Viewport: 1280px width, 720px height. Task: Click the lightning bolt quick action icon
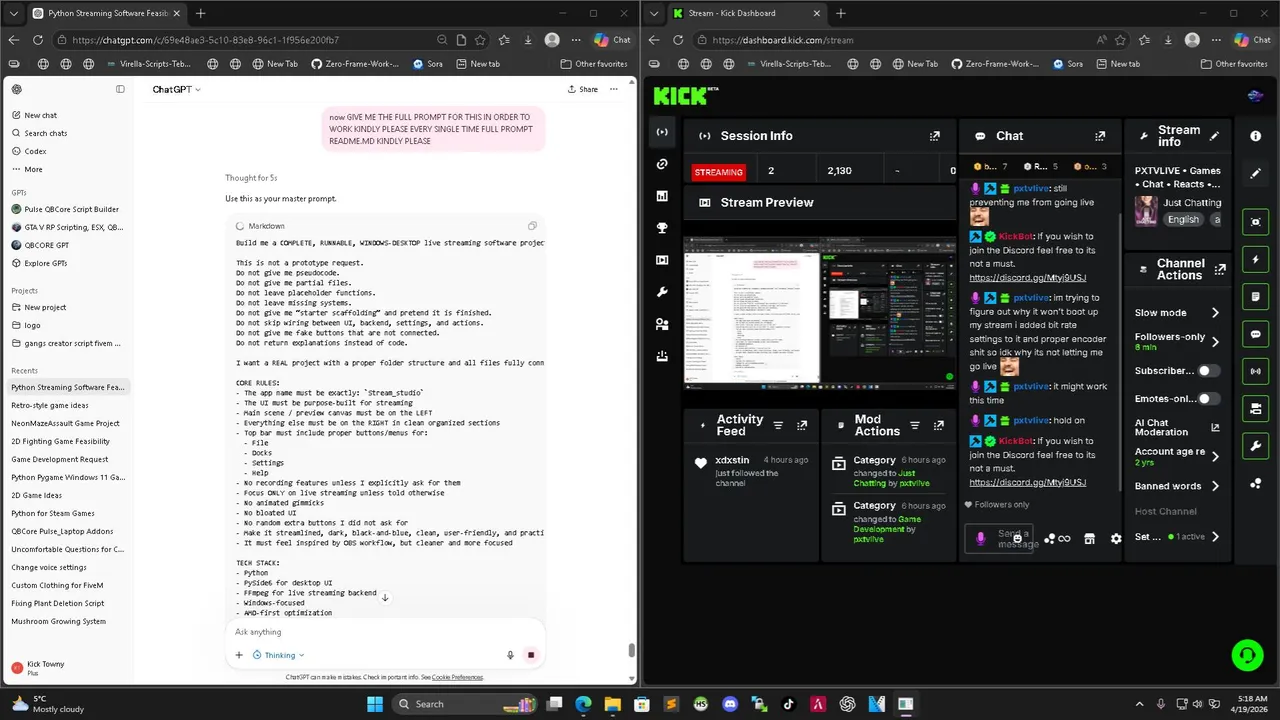point(1255,260)
